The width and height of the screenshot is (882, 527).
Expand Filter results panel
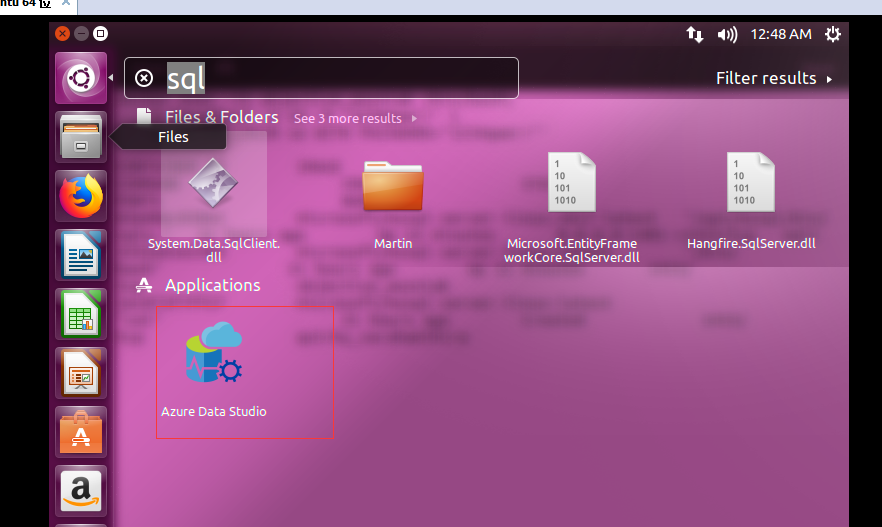(773, 78)
